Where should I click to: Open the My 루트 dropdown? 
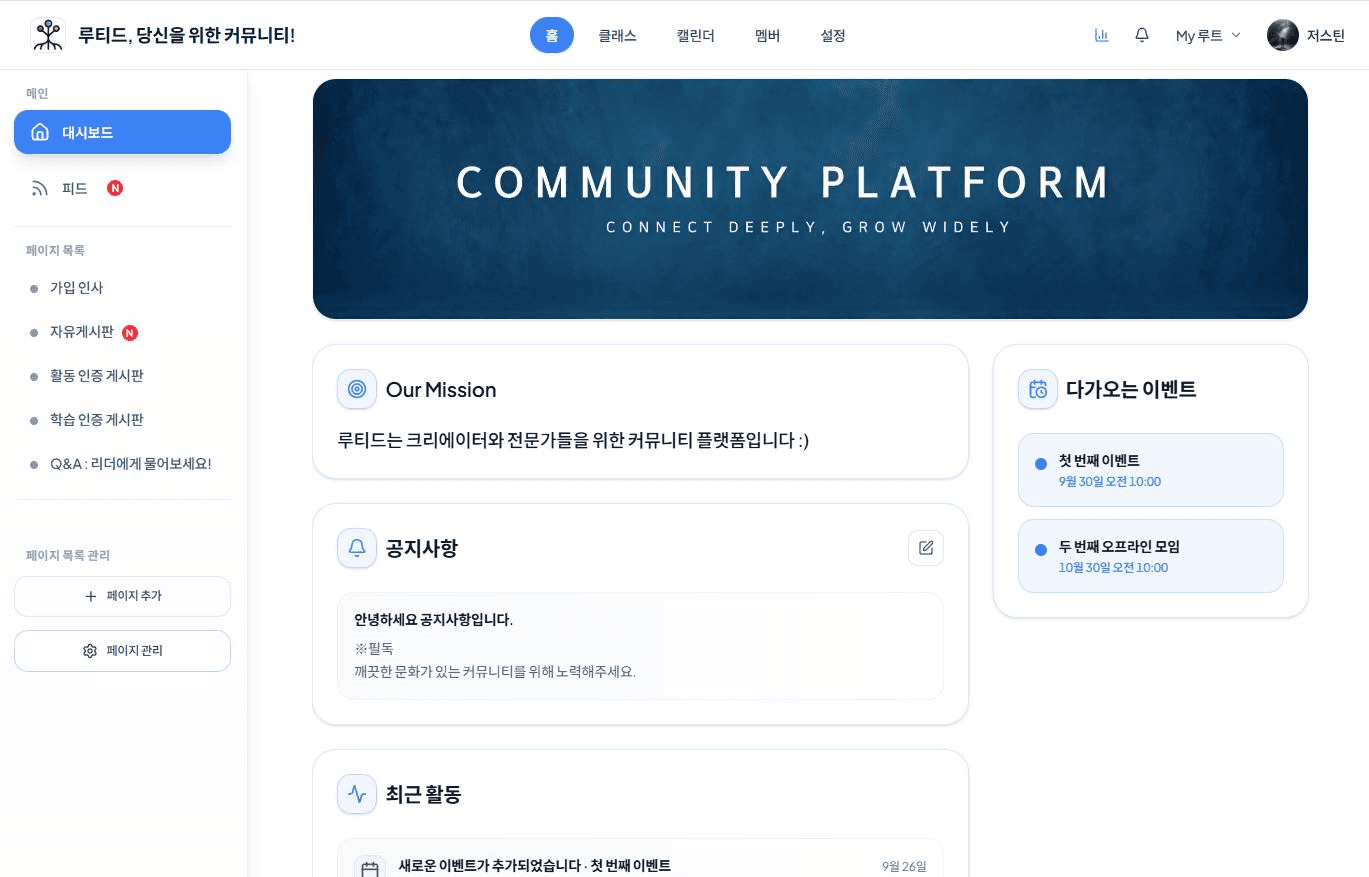pyautogui.click(x=1207, y=35)
